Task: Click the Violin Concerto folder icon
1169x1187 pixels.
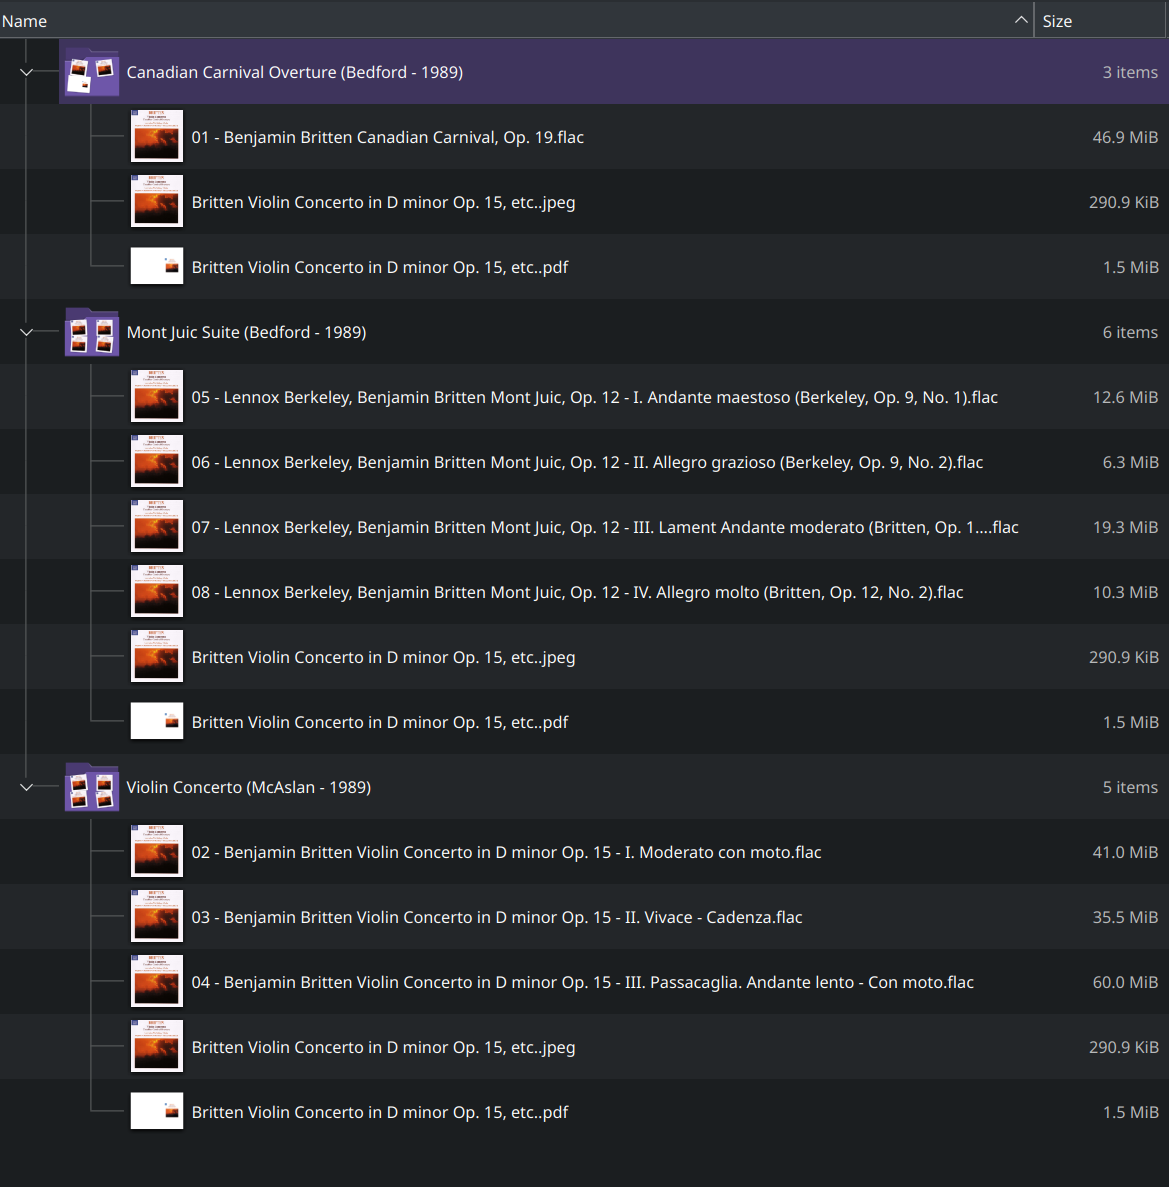Action: [x=91, y=787]
